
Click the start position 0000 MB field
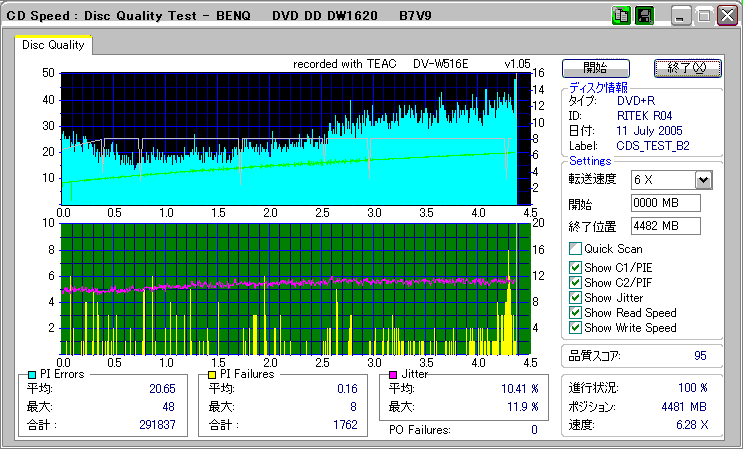coord(665,203)
